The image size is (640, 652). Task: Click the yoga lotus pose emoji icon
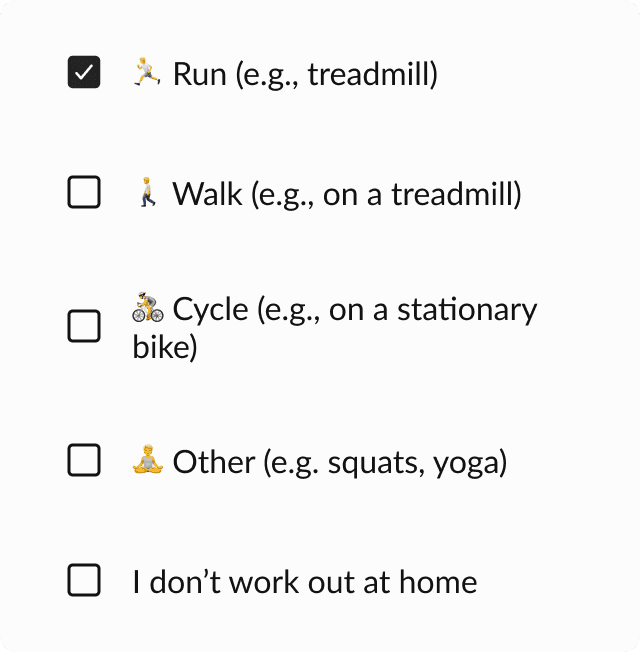pyautogui.click(x=148, y=459)
